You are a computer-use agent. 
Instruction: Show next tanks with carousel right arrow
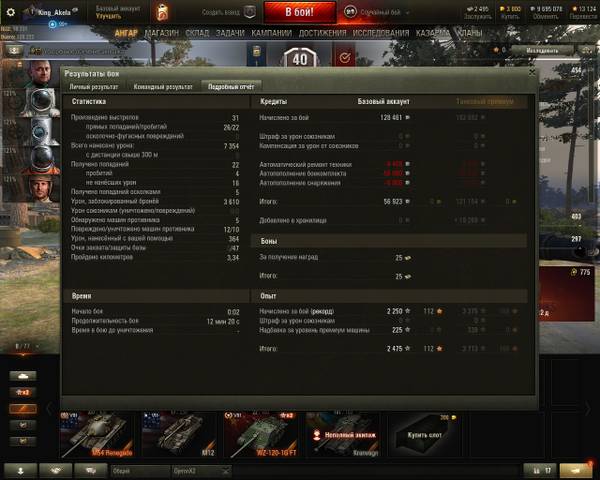tap(588, 409)
